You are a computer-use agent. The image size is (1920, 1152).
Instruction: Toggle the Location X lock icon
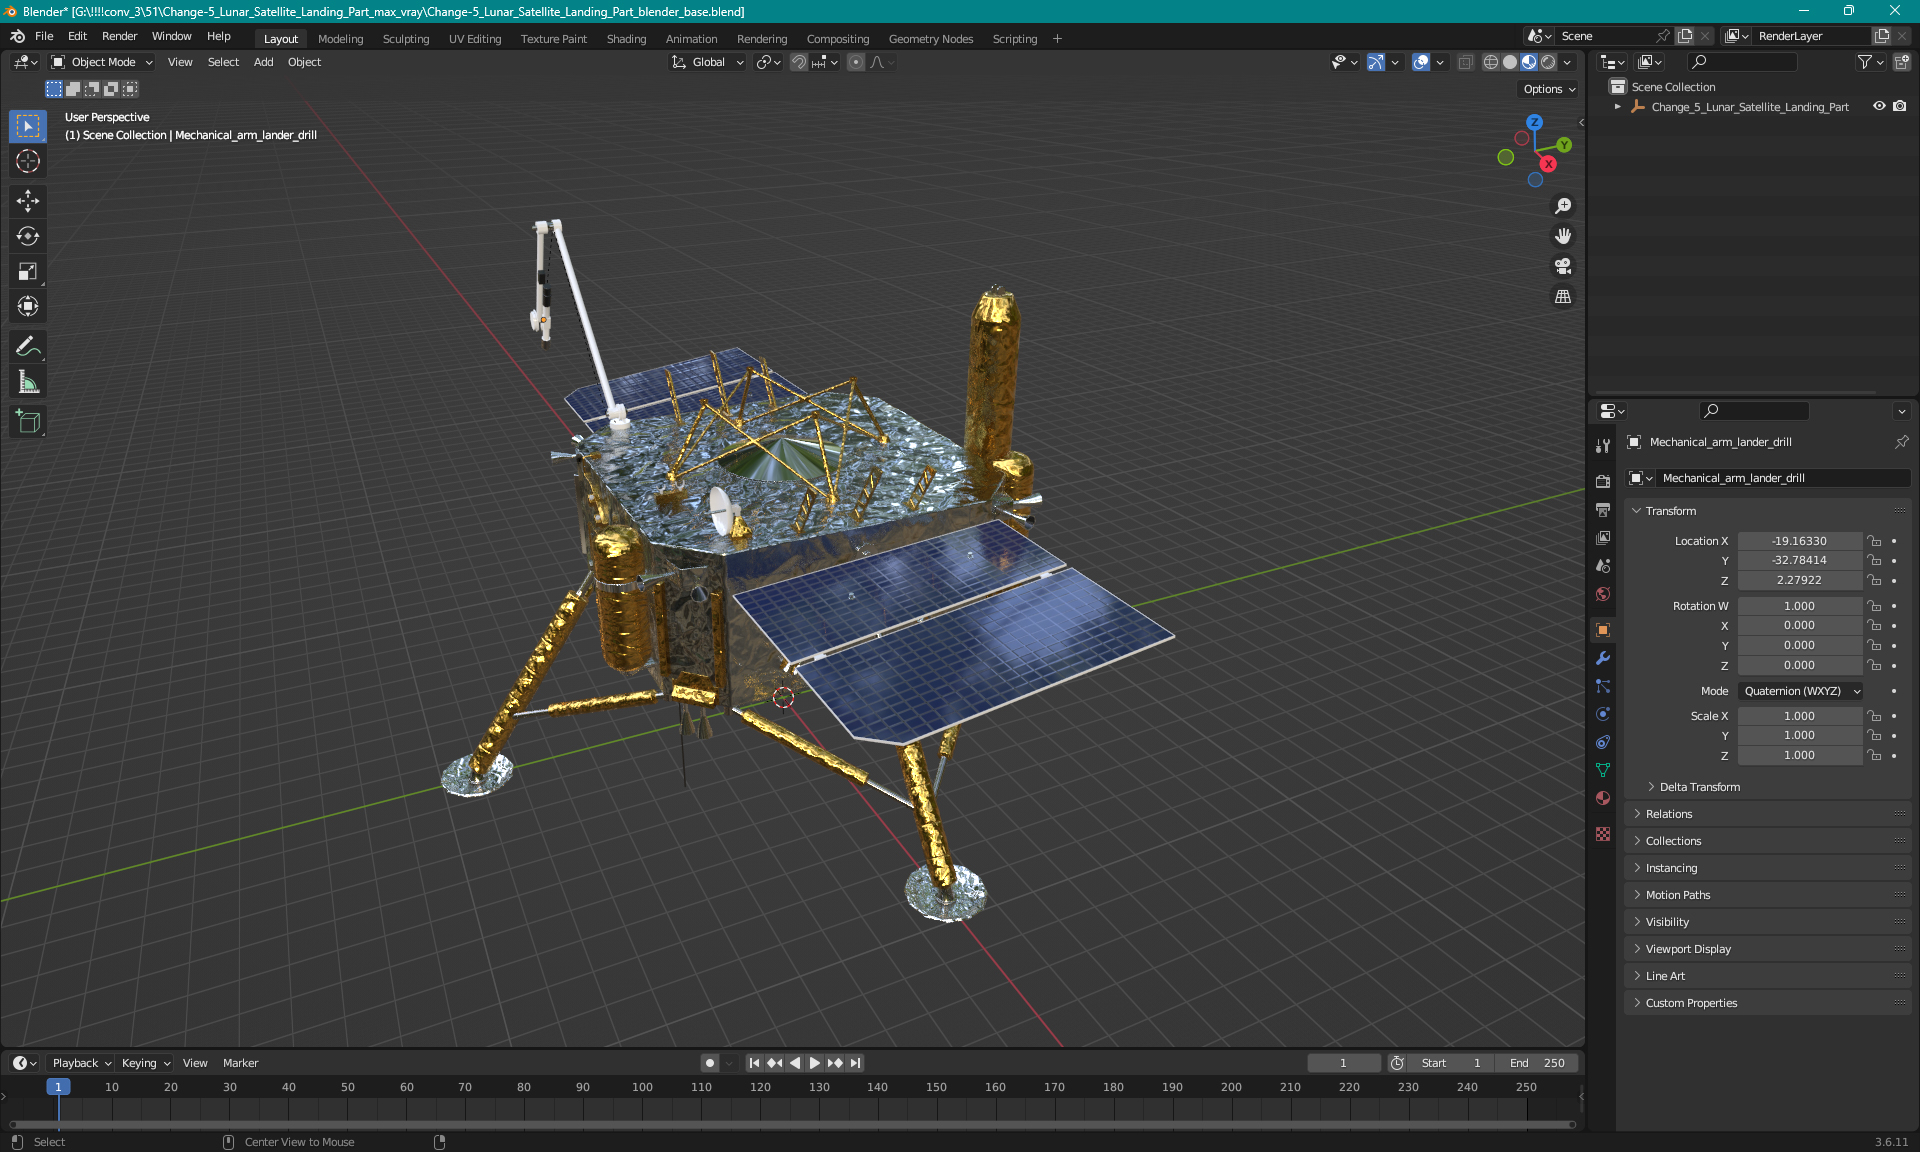click(x=1875, y=541)
